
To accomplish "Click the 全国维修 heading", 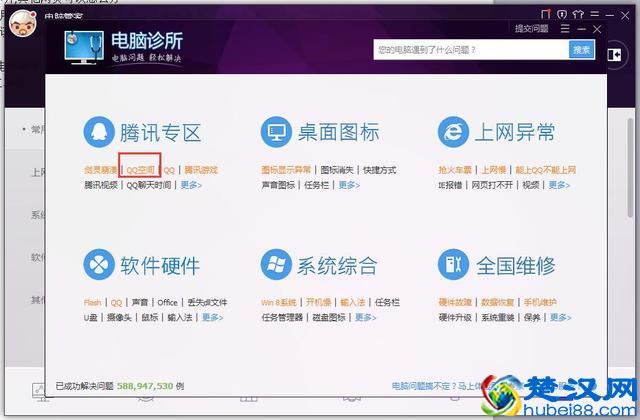I will (516, 266).
